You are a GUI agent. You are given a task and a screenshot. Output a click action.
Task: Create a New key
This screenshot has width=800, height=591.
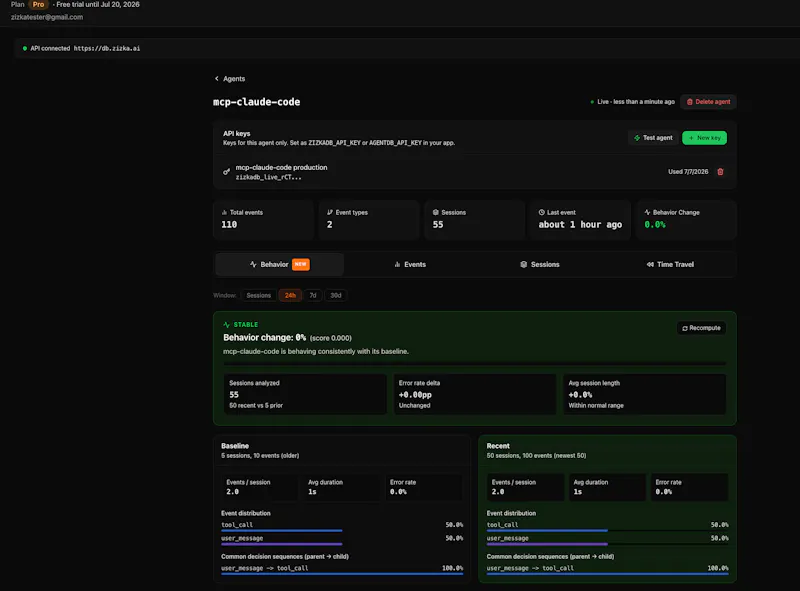point(705,138)
